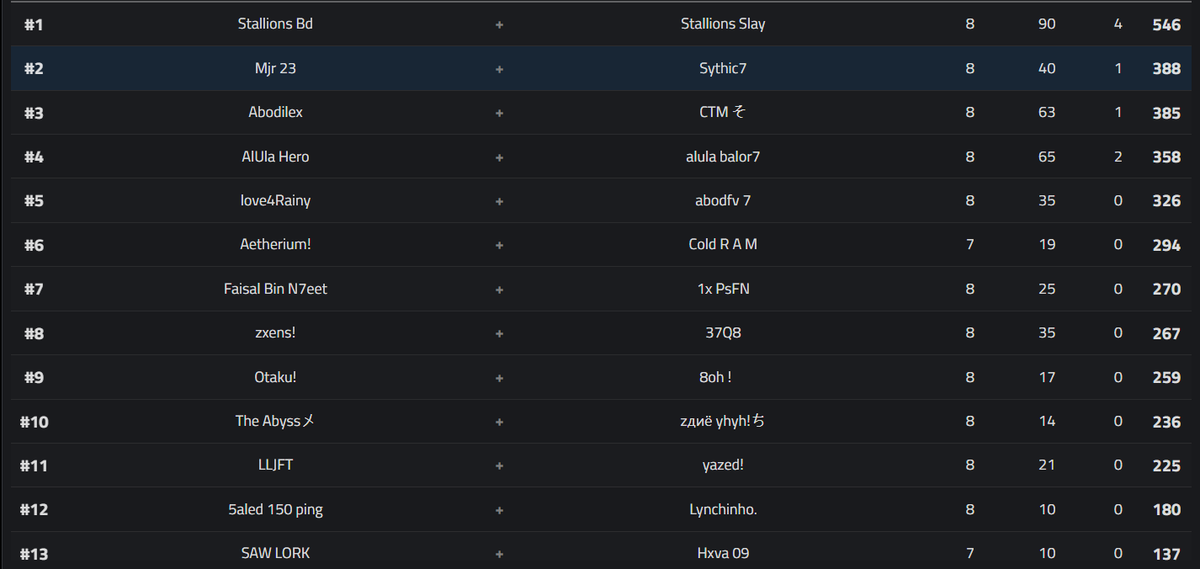This screenshot has width=1200, height=569.
Task: Click plus sign in Stallions Bd row
Action: [499, 24]
